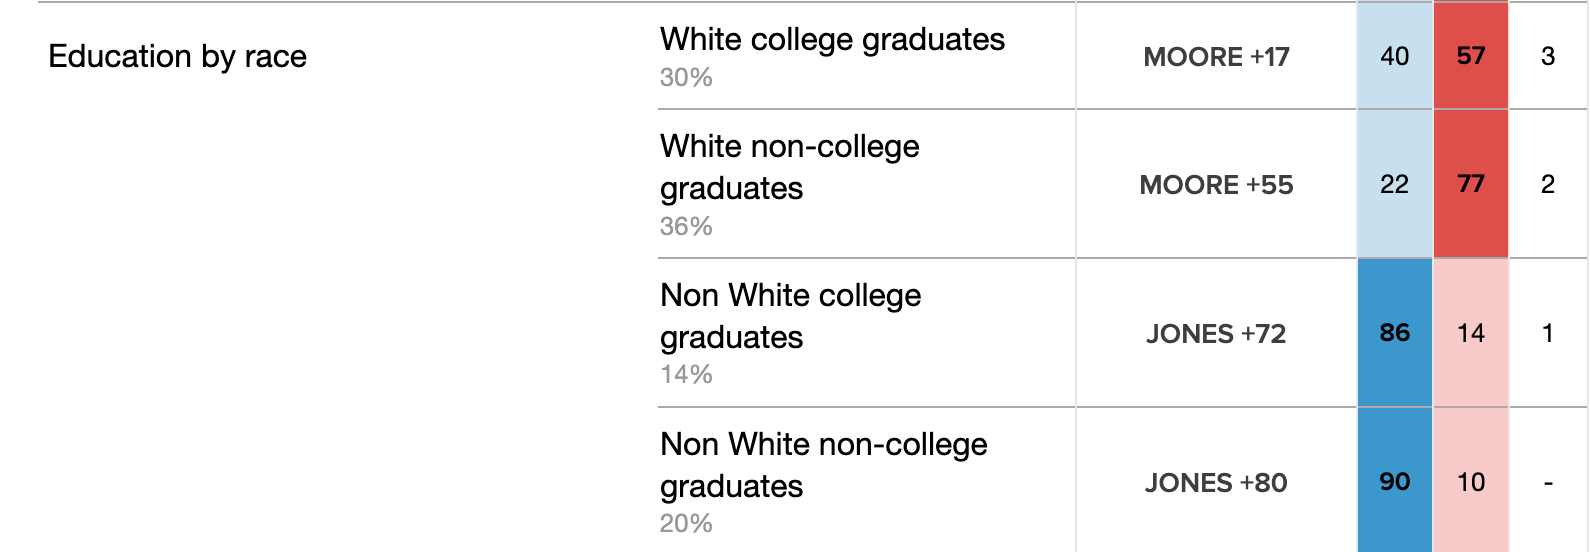1590x552 pixels.
Task: Click the 36% share of respondents
Action: click(686, 226)
